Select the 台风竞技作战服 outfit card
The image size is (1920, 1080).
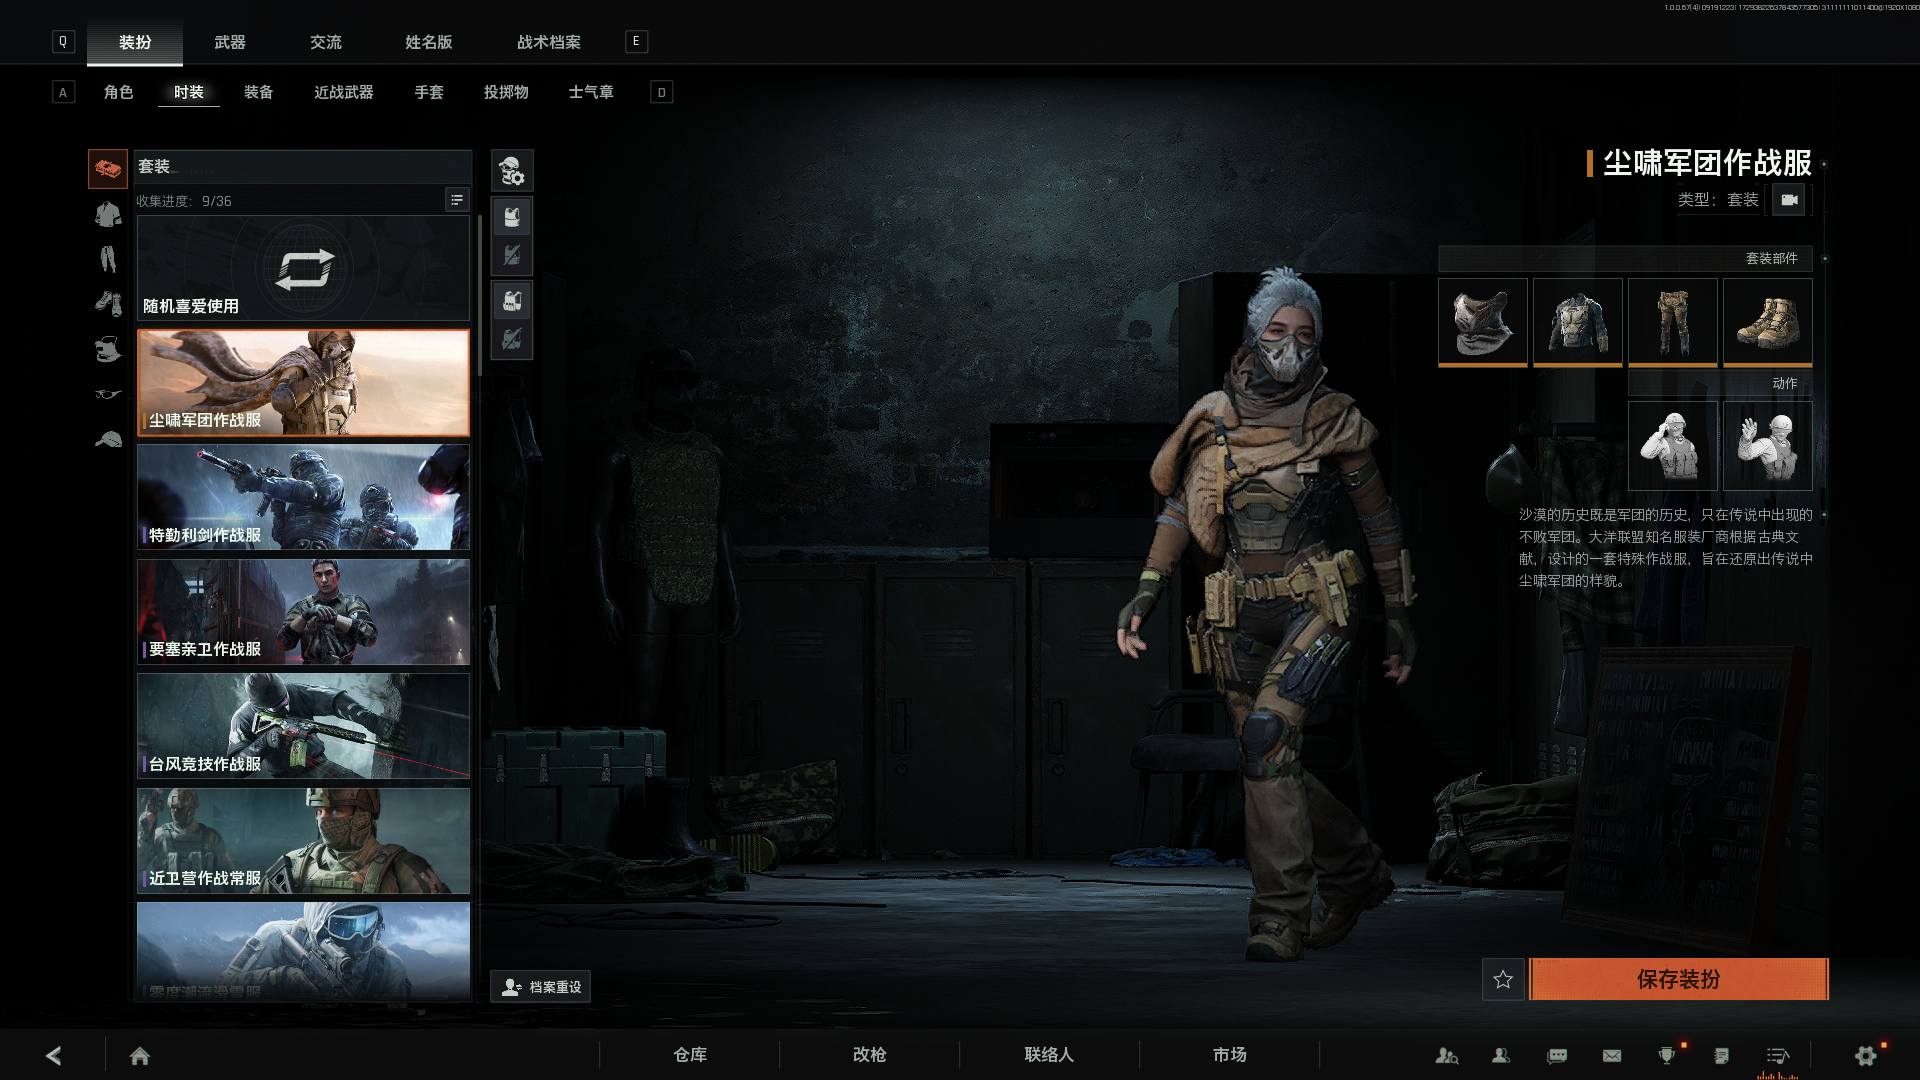click(x=303, y=726)
